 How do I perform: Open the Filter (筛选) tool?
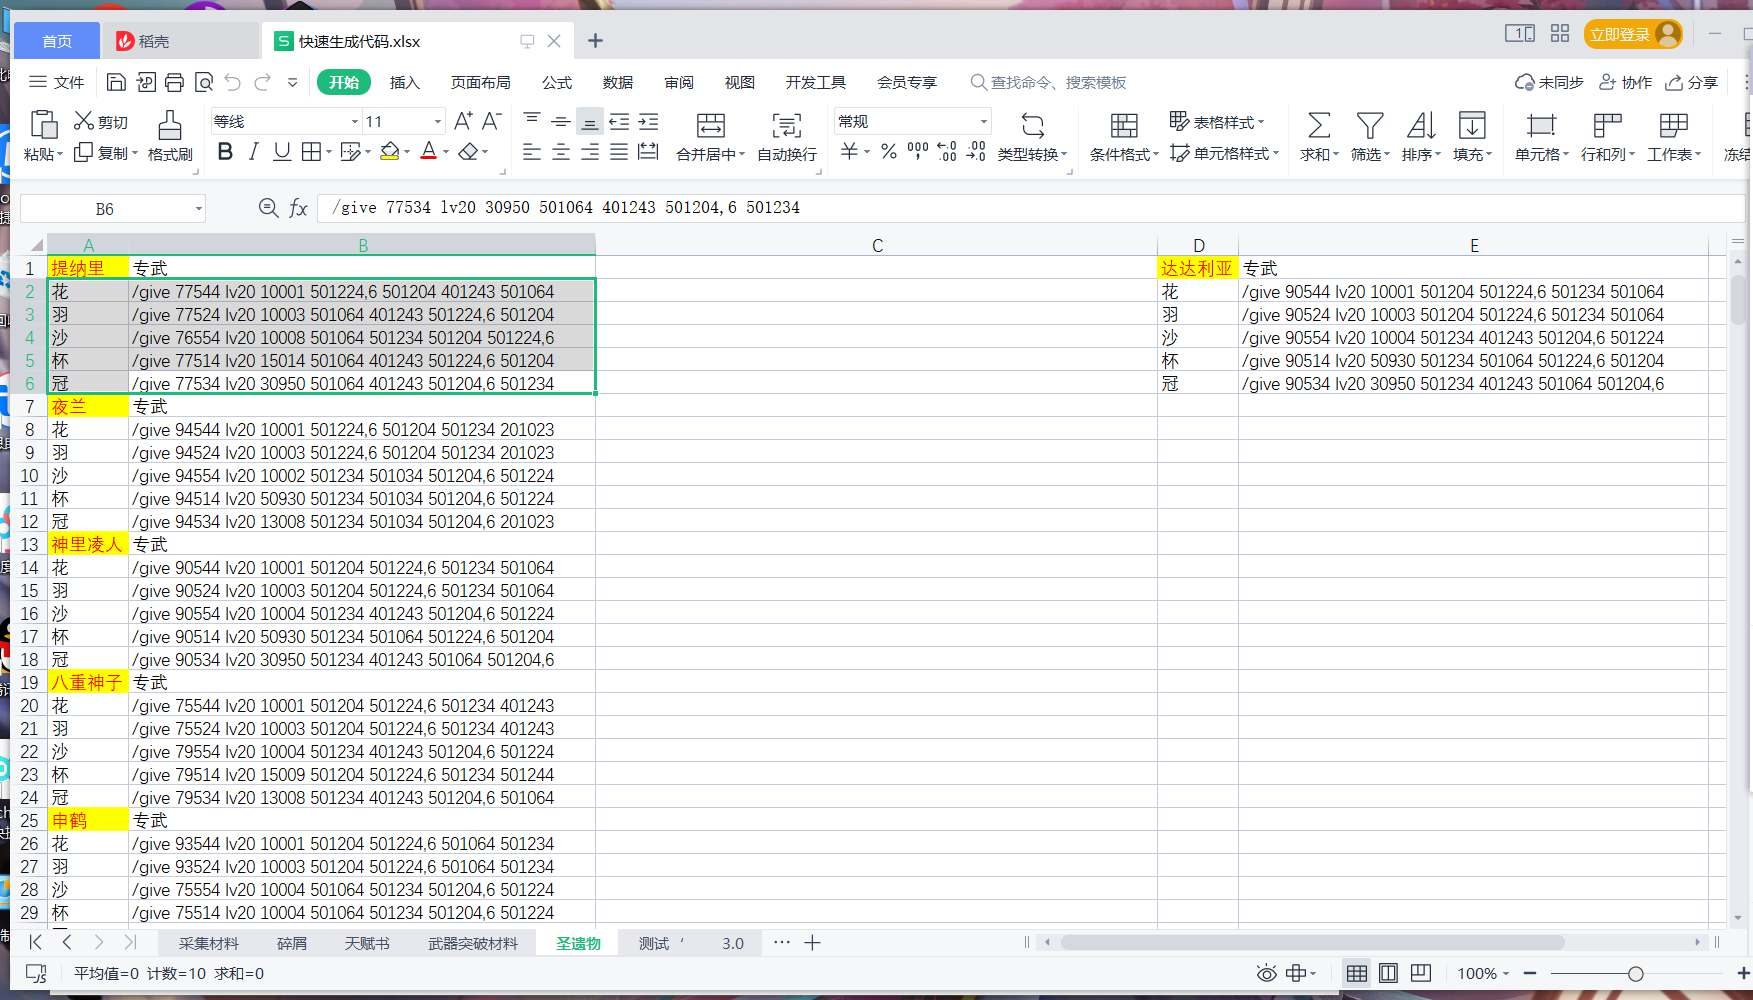point(1370,125)
